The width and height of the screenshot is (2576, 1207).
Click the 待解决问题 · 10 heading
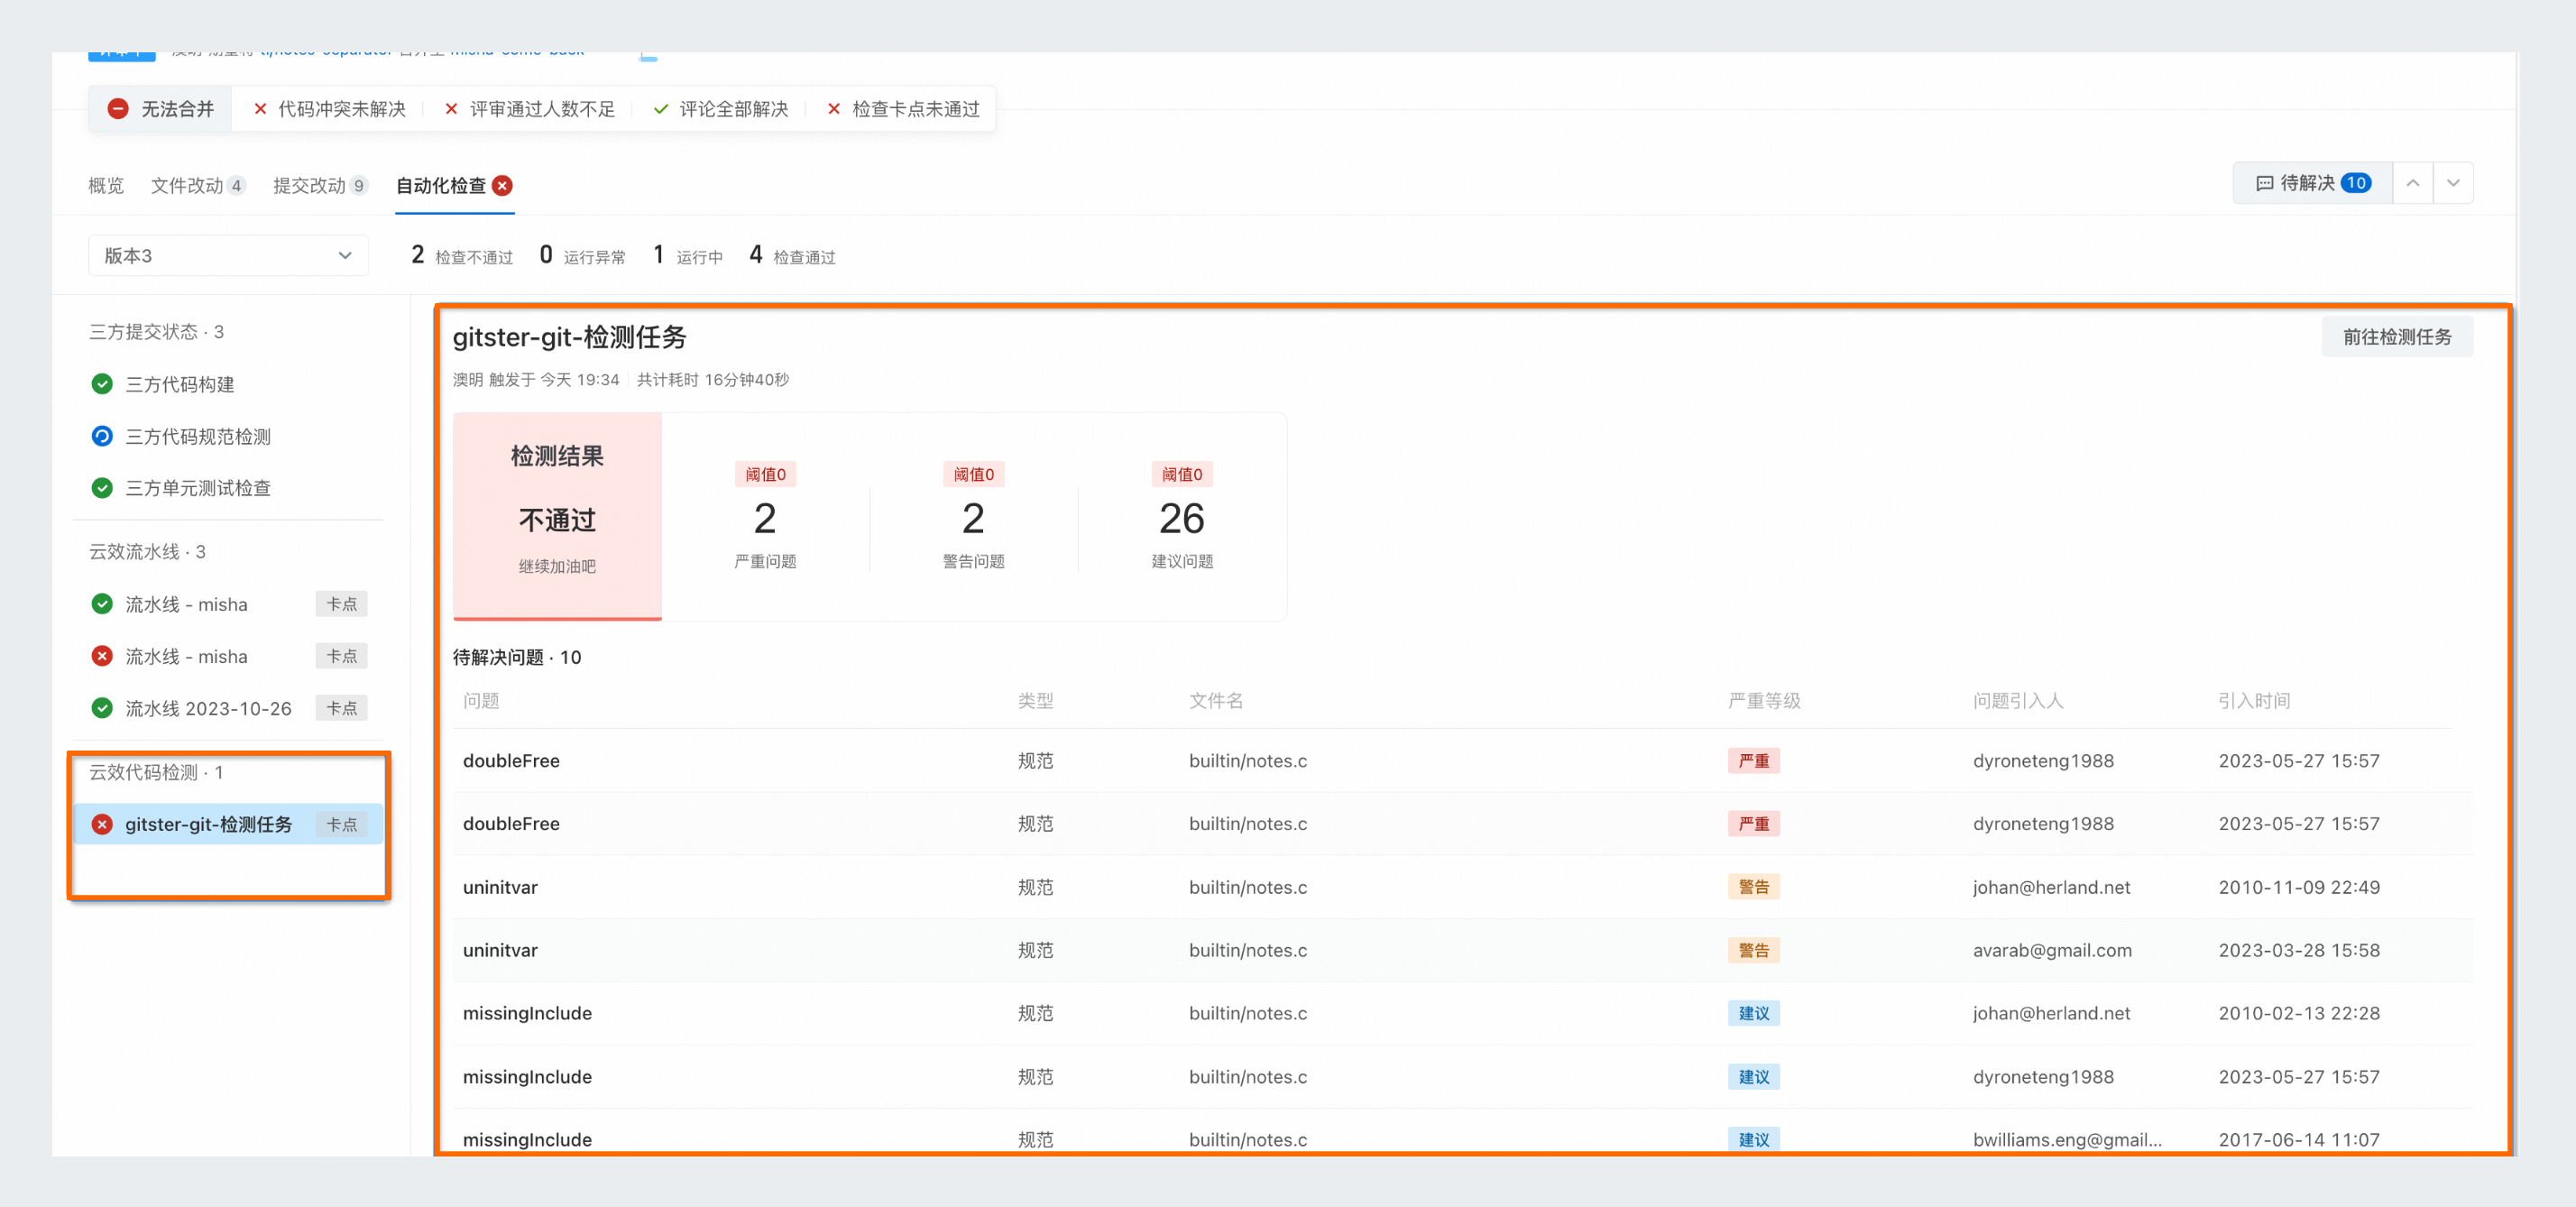(517, 657)
